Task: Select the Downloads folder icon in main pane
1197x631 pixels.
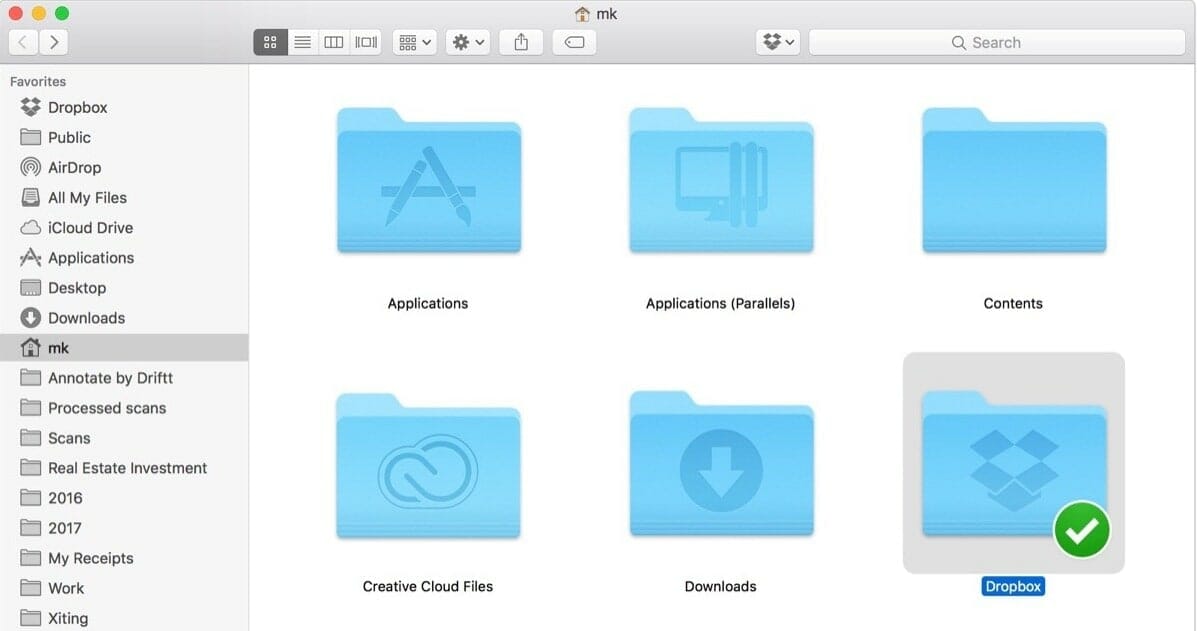Action: click(x=721, y=464)
